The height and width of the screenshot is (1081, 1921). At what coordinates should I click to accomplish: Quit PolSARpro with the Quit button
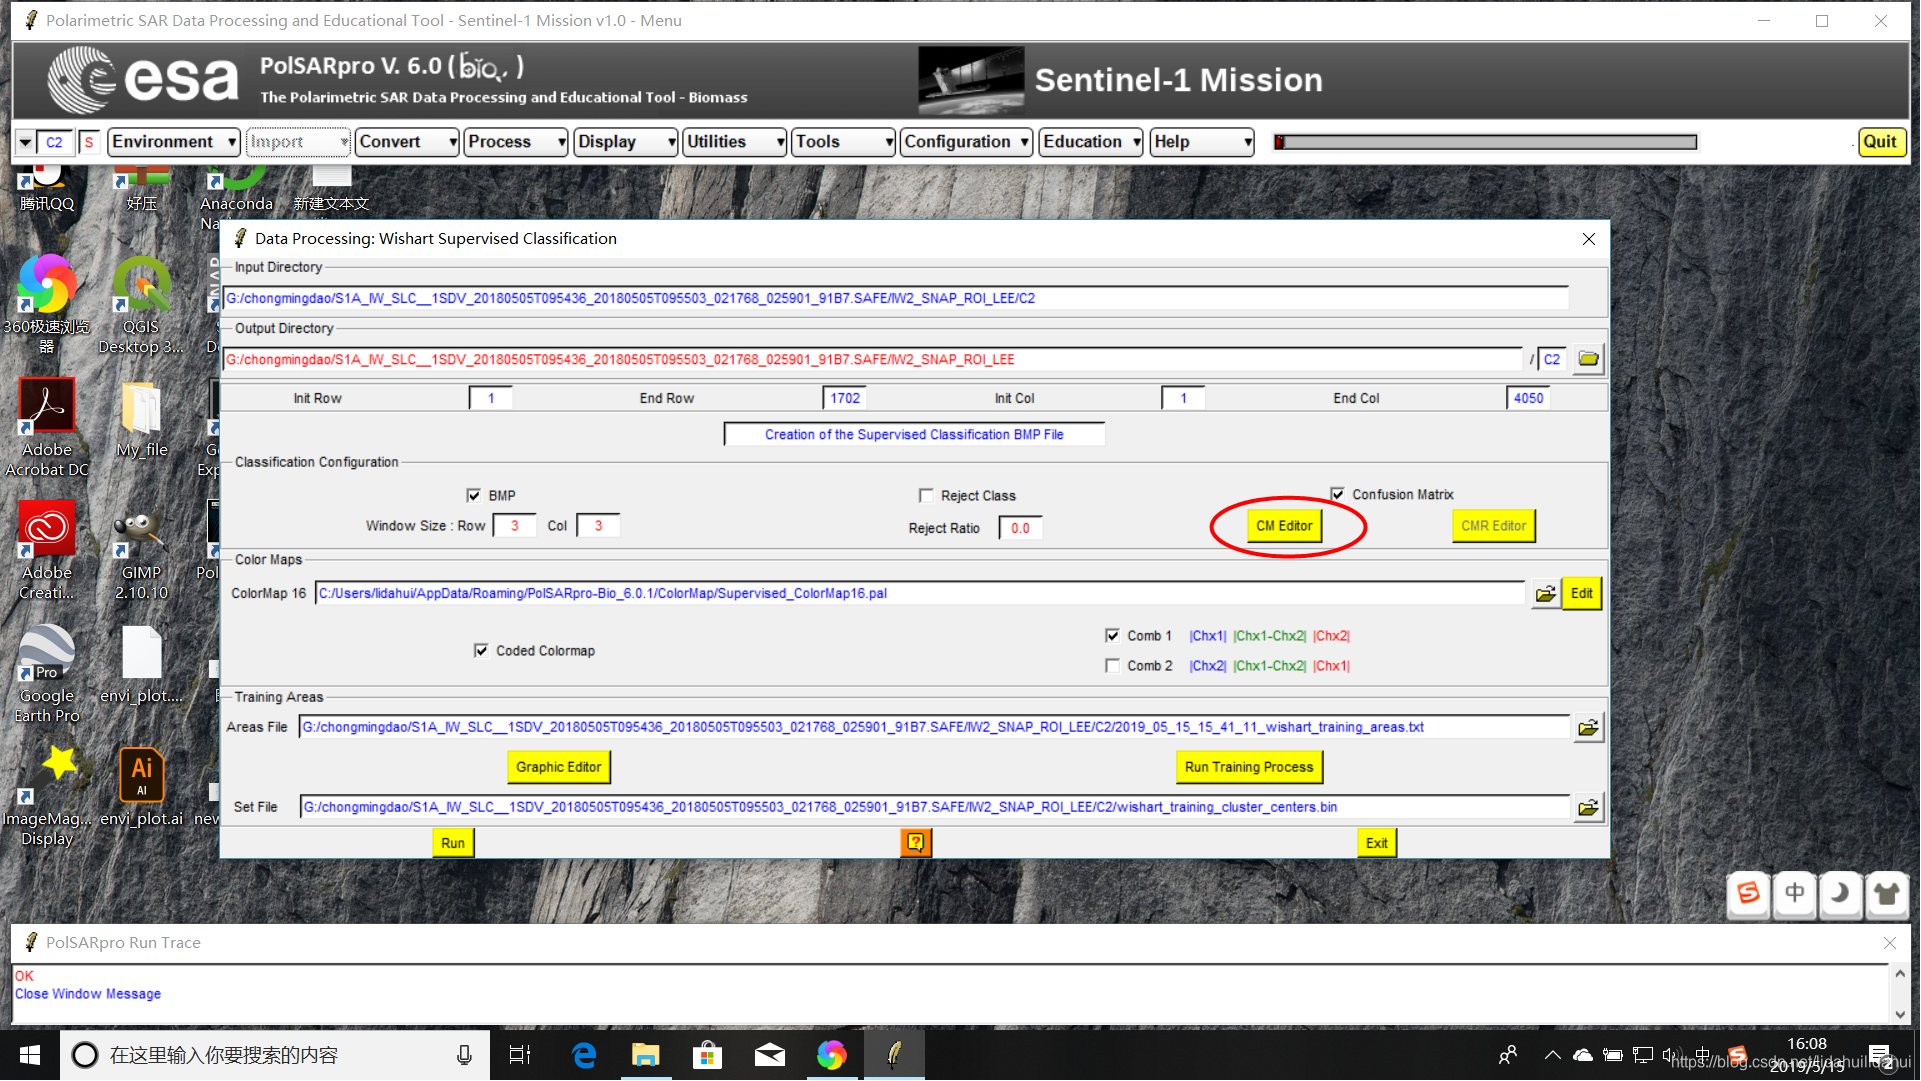tap(1880, 142)
